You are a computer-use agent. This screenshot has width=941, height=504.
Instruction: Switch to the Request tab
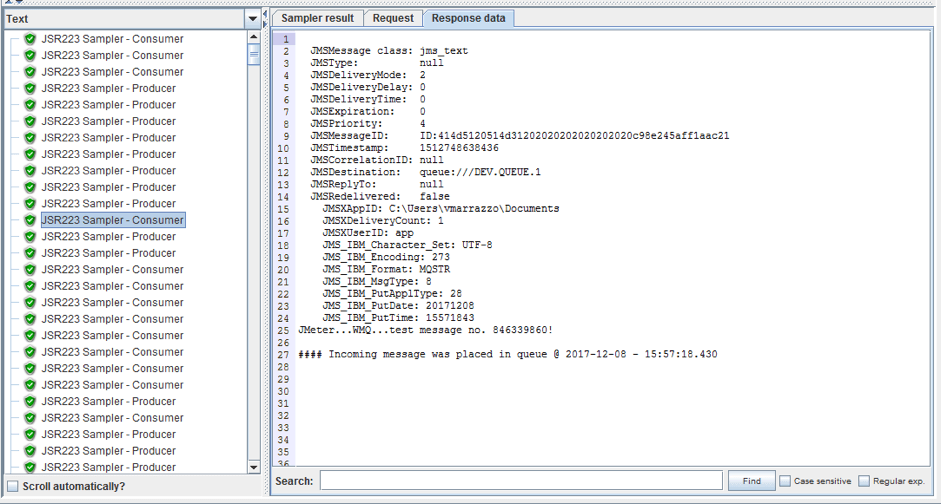[393, 18]
